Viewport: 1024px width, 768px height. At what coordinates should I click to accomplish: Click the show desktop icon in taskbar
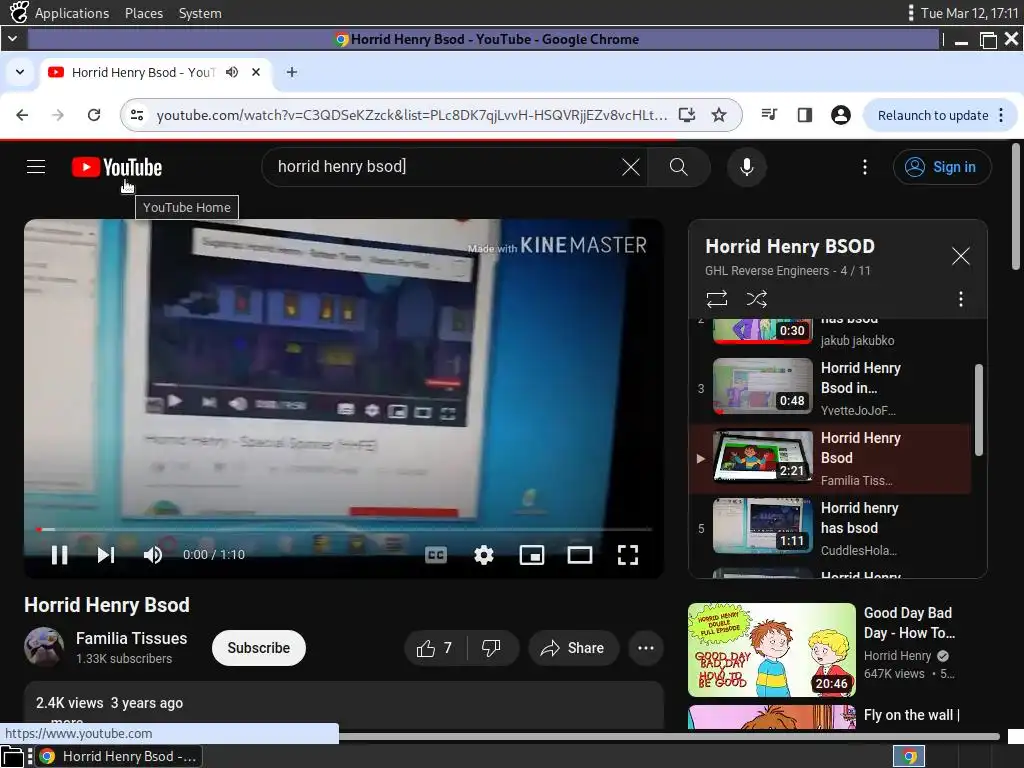(x=13, y=756)
